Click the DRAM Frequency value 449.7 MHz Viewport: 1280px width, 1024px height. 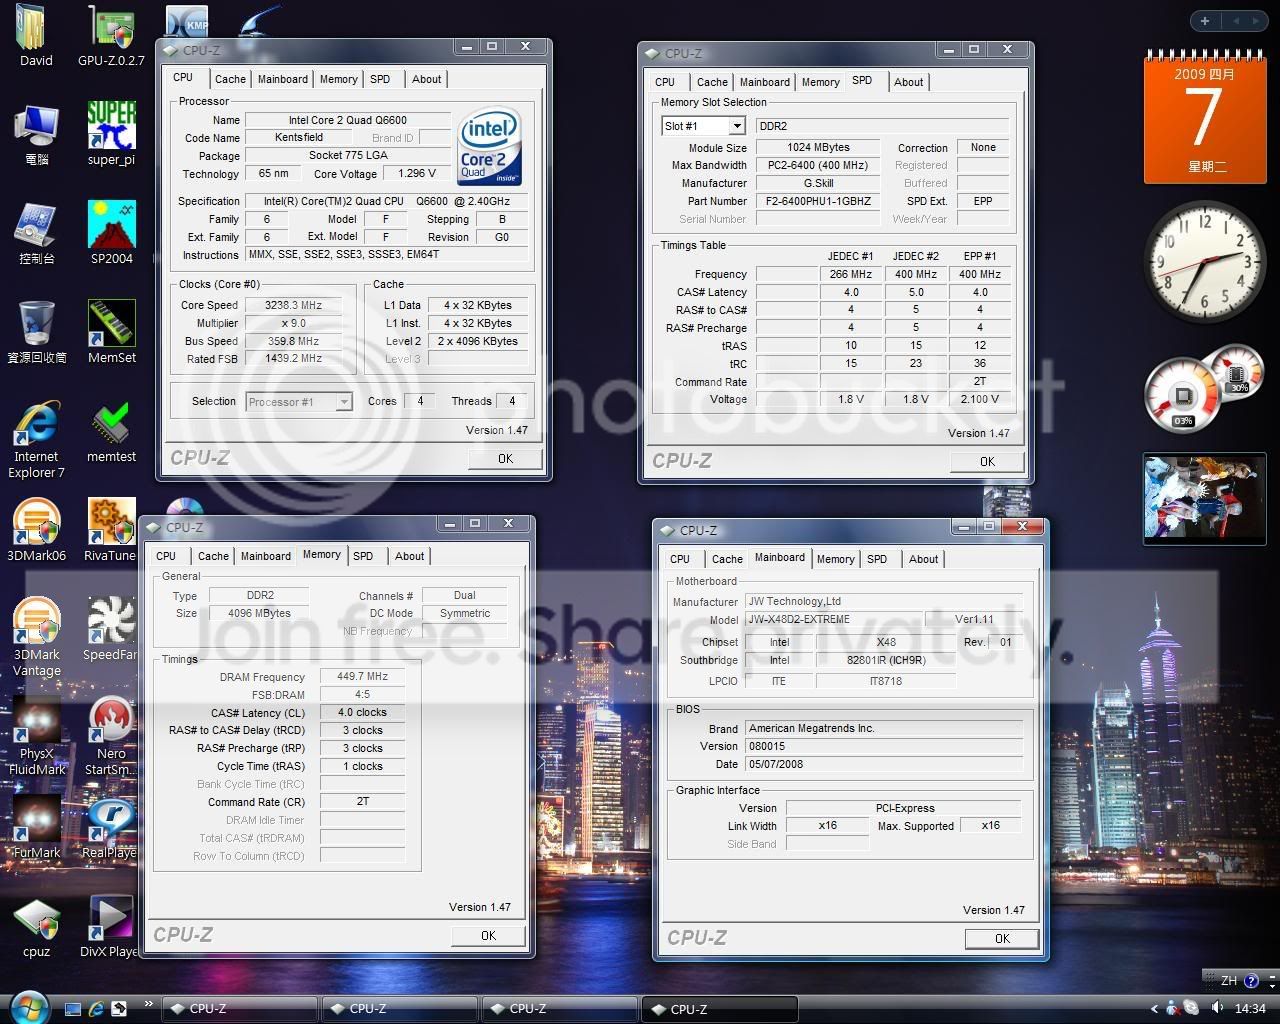coord(362,676)
